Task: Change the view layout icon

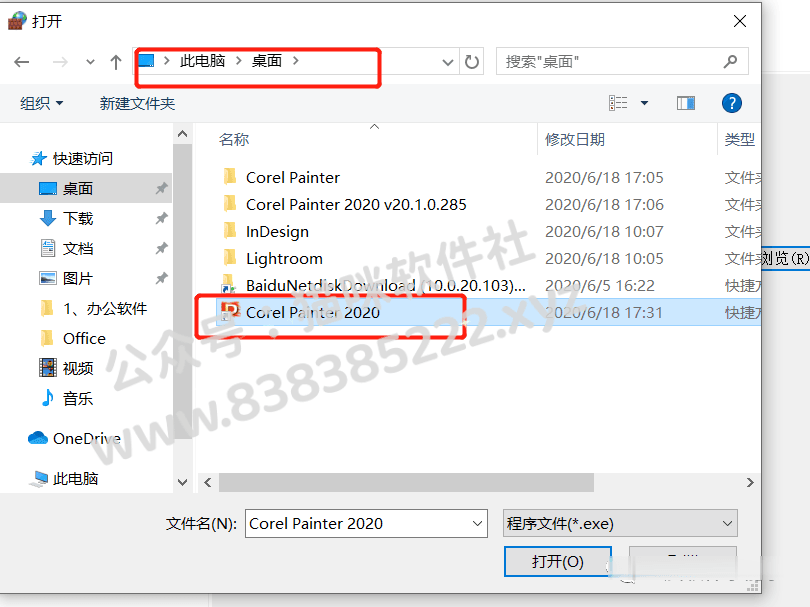Action: [x=618, y=103]
